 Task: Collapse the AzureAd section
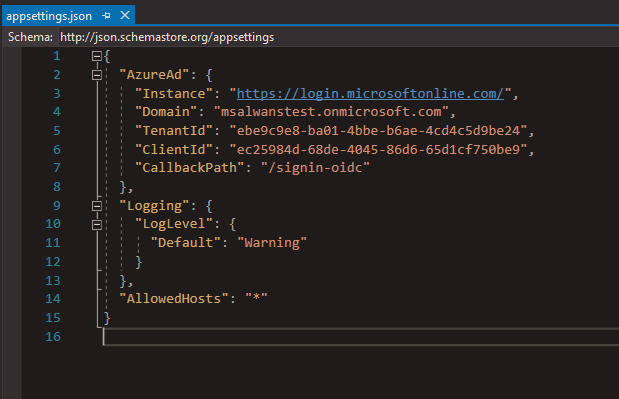coord(97,75)
